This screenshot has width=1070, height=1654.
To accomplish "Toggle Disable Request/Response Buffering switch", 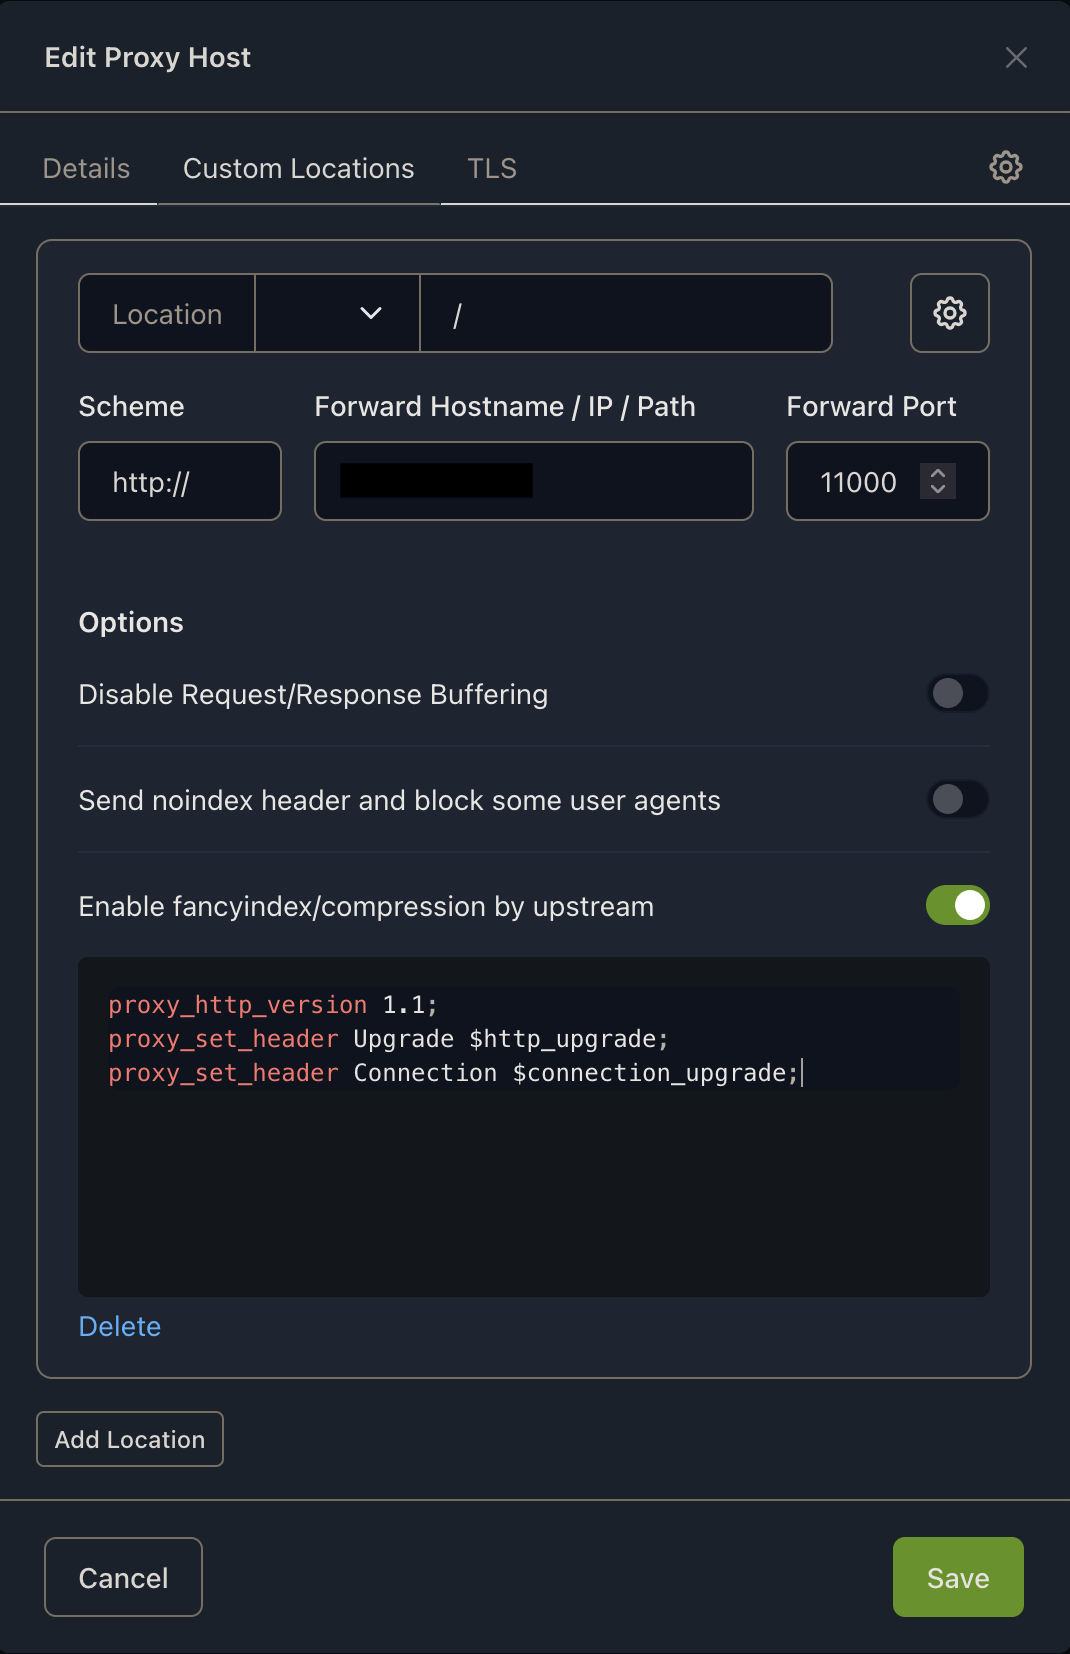I will pos(958,693).
